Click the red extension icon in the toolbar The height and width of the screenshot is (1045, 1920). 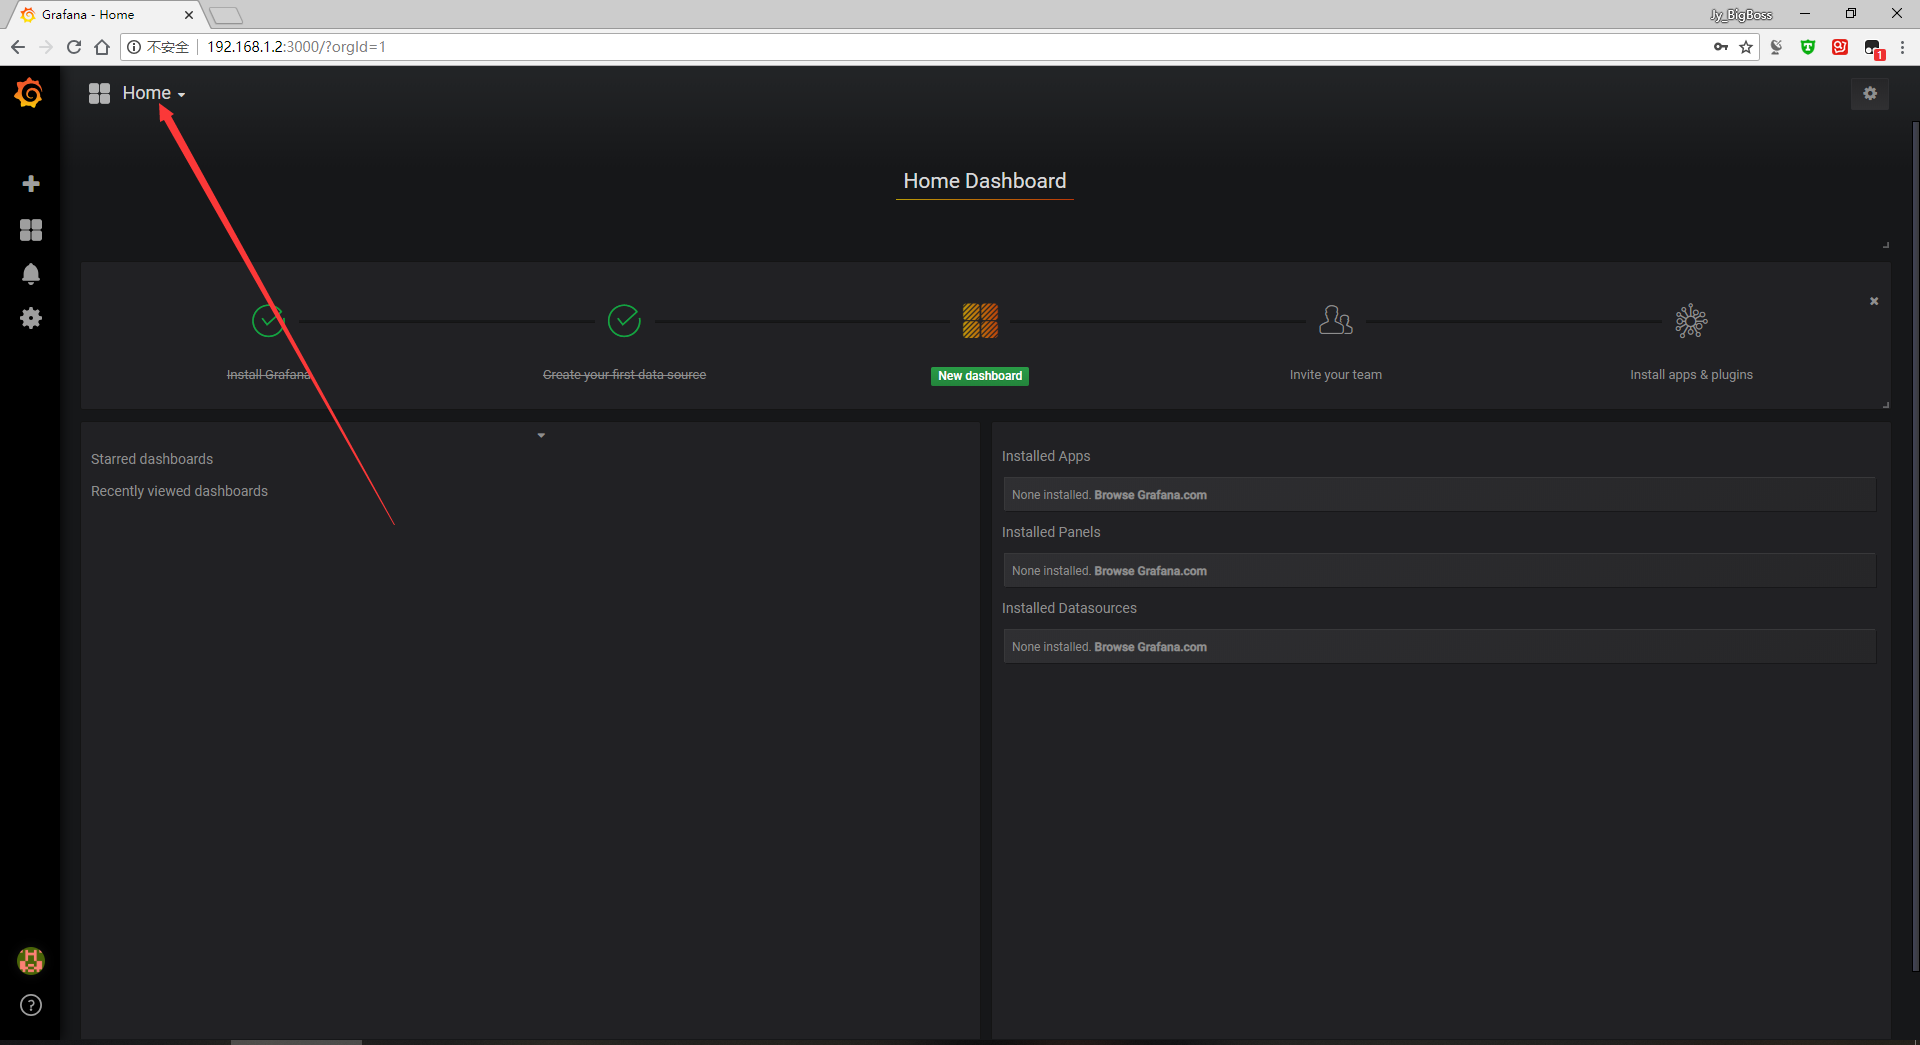tap(1840, 47)
